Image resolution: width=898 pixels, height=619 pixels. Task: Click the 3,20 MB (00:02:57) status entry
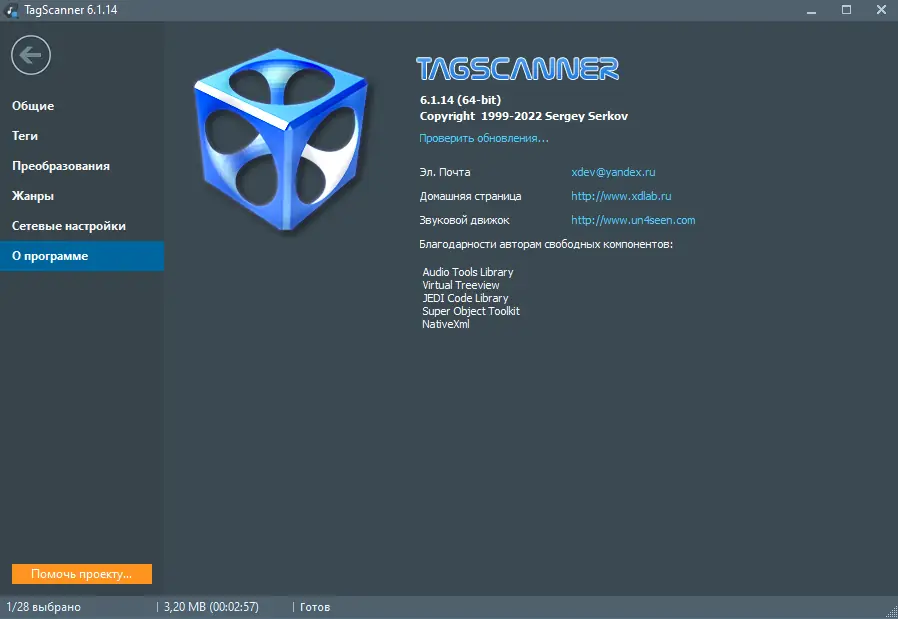pos(211,607)
